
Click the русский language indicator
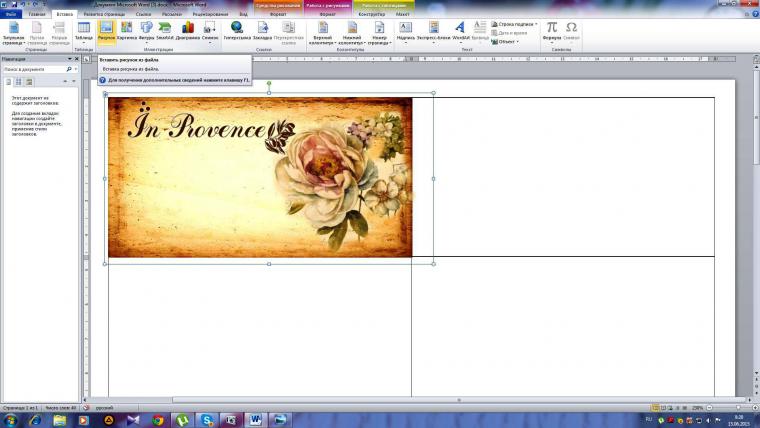point(105,408)
